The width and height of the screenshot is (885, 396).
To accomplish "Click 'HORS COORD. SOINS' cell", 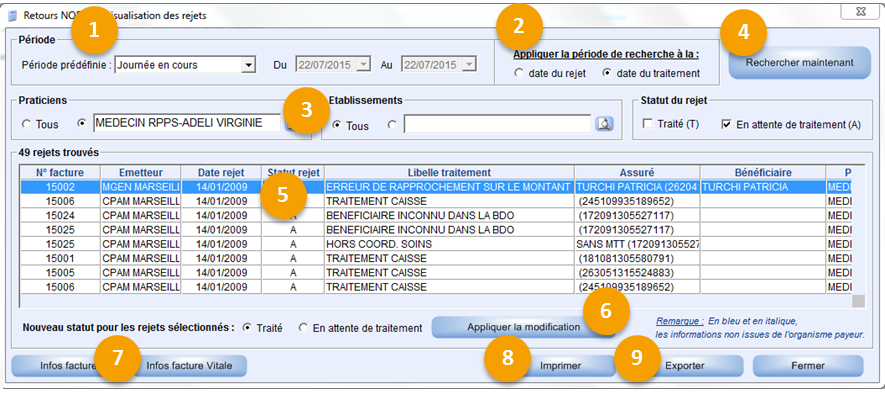I will pos(449,244).
